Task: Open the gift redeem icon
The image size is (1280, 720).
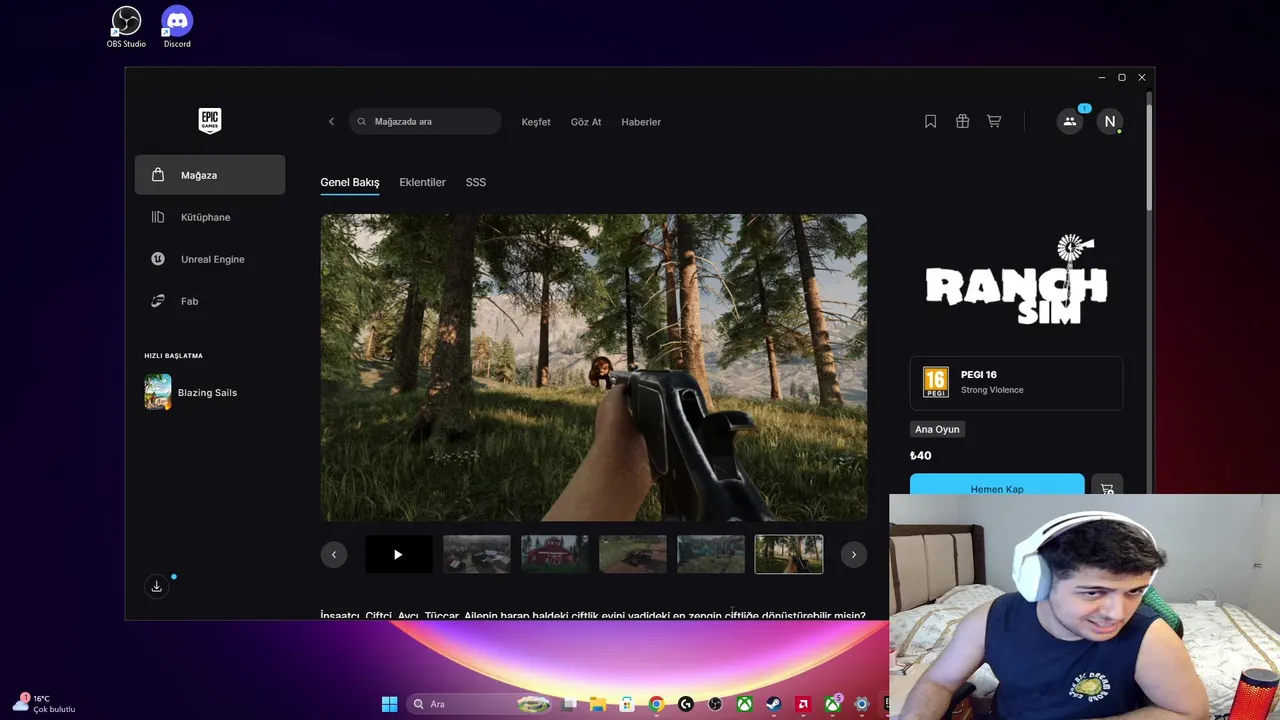Action: pos(962,121)
